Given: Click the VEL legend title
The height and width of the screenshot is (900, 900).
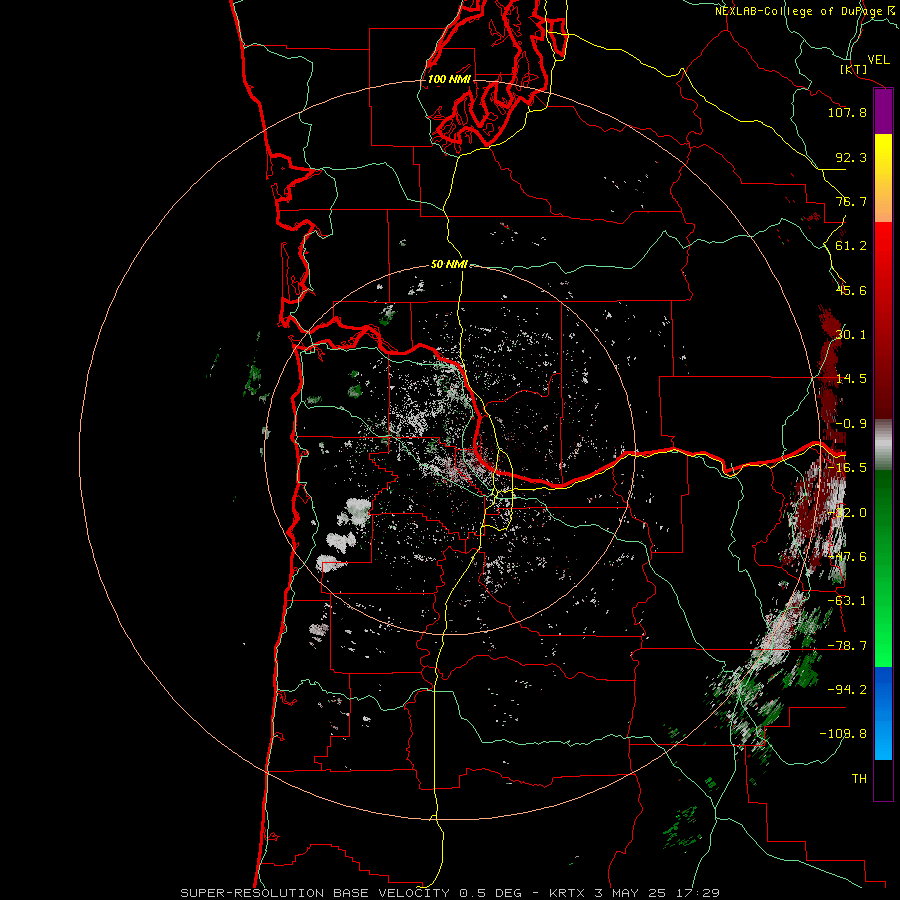Looking at the screenshot, I should (878, 60).
